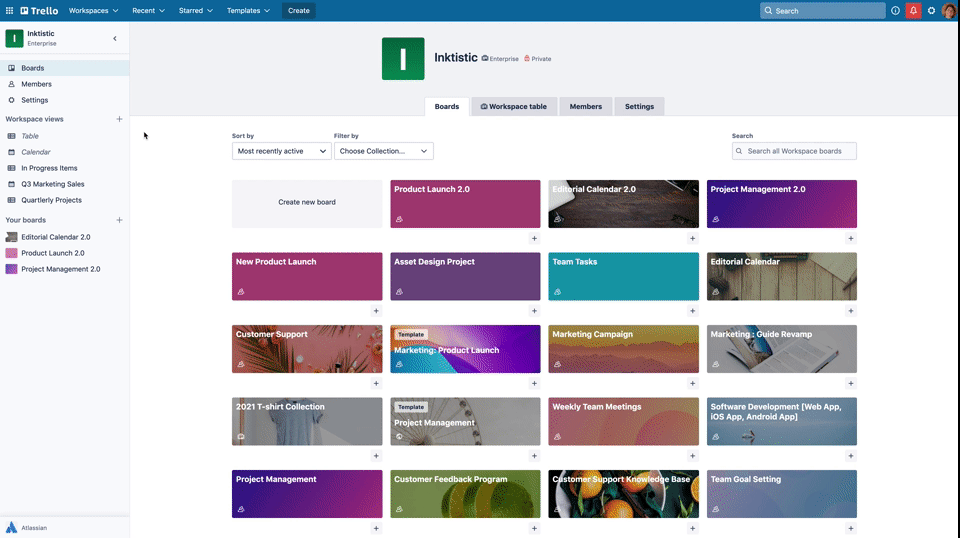Select Members in the sidebar
Image resolution: width=960 pixels, height=538 pixels.
click(64, 84)
